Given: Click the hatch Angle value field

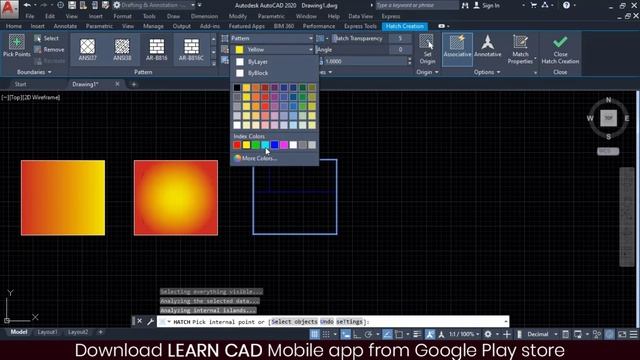Looking at the screenshot, I should tap(400, 50).
